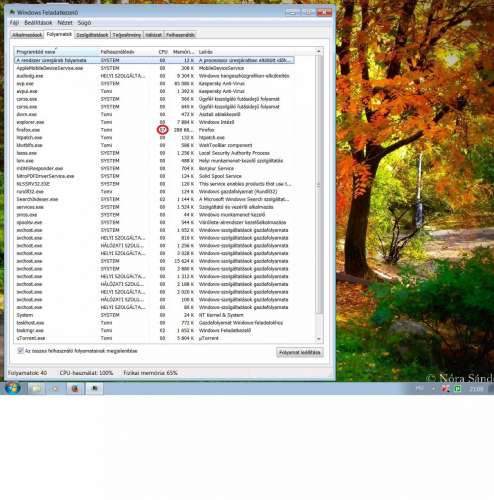This screenshot has height=500, width=494.
Task: Select the Folyamatok tab
Action: click(x=59, y=34)
